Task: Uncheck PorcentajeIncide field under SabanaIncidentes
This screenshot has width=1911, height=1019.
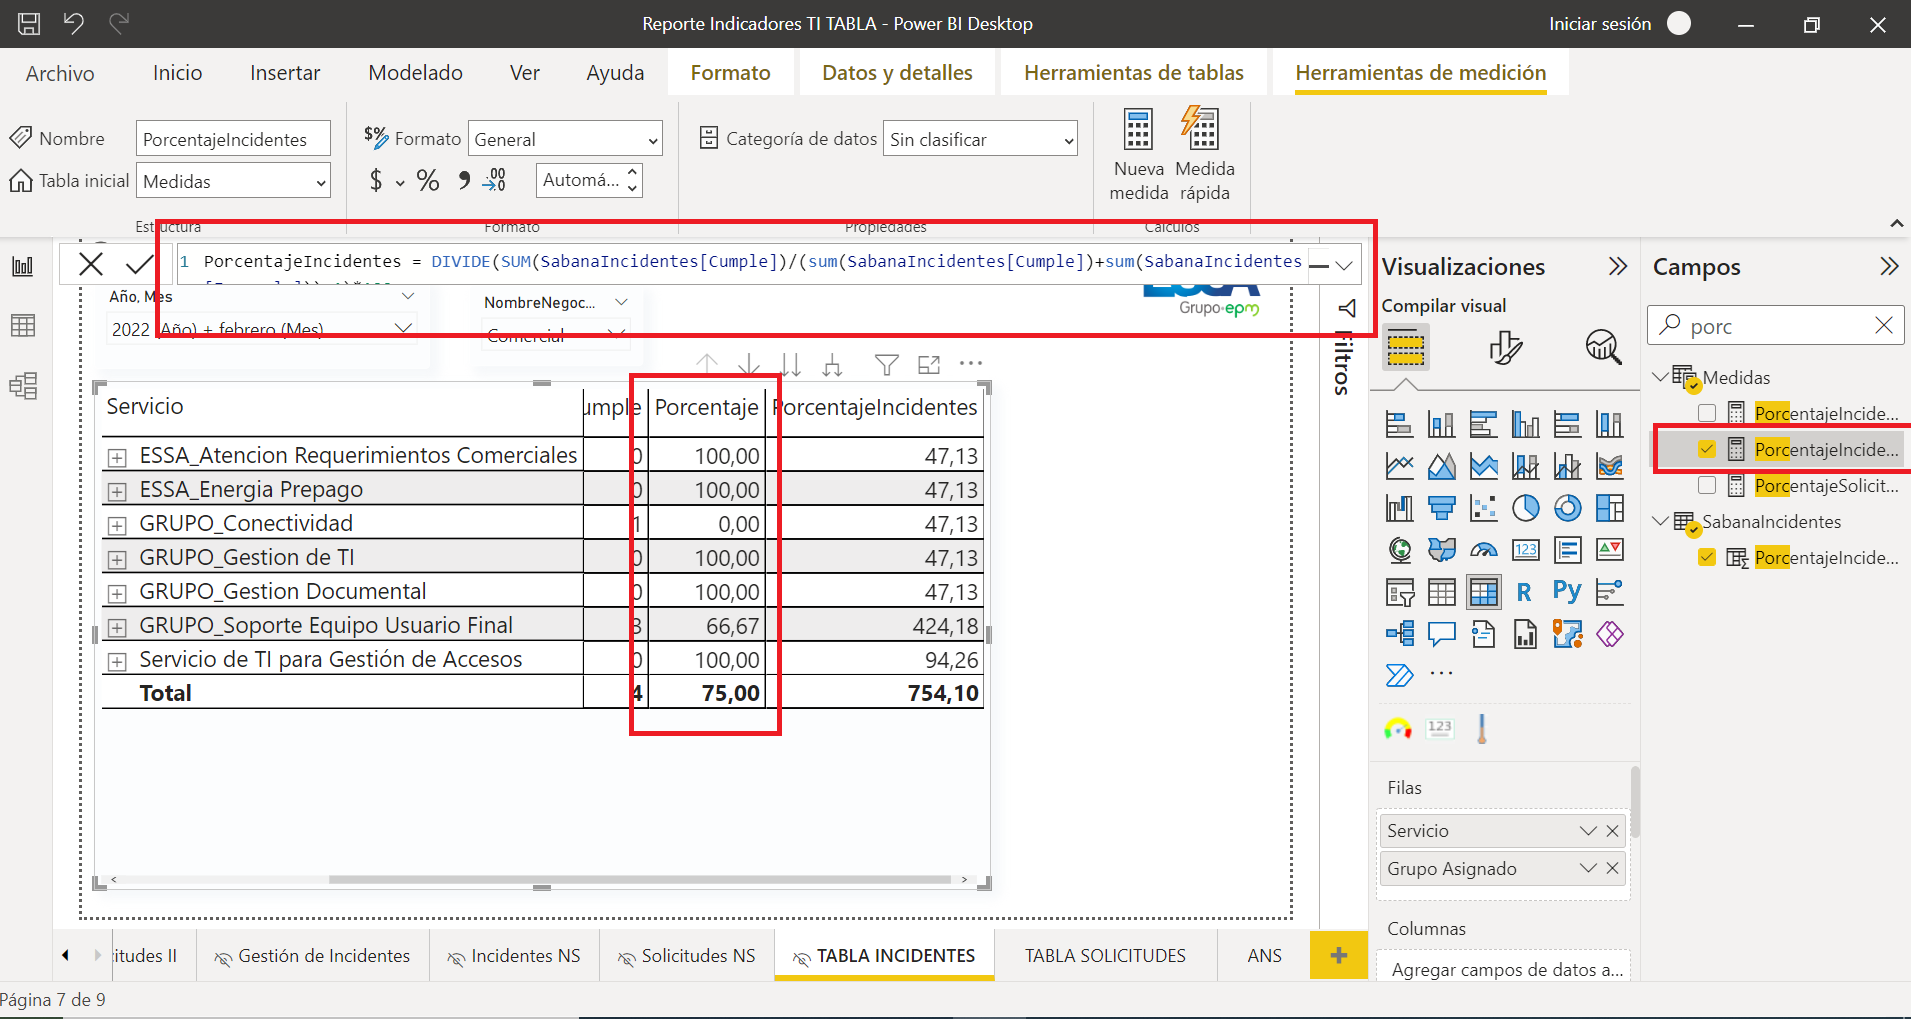Action: coord(1707,557)
